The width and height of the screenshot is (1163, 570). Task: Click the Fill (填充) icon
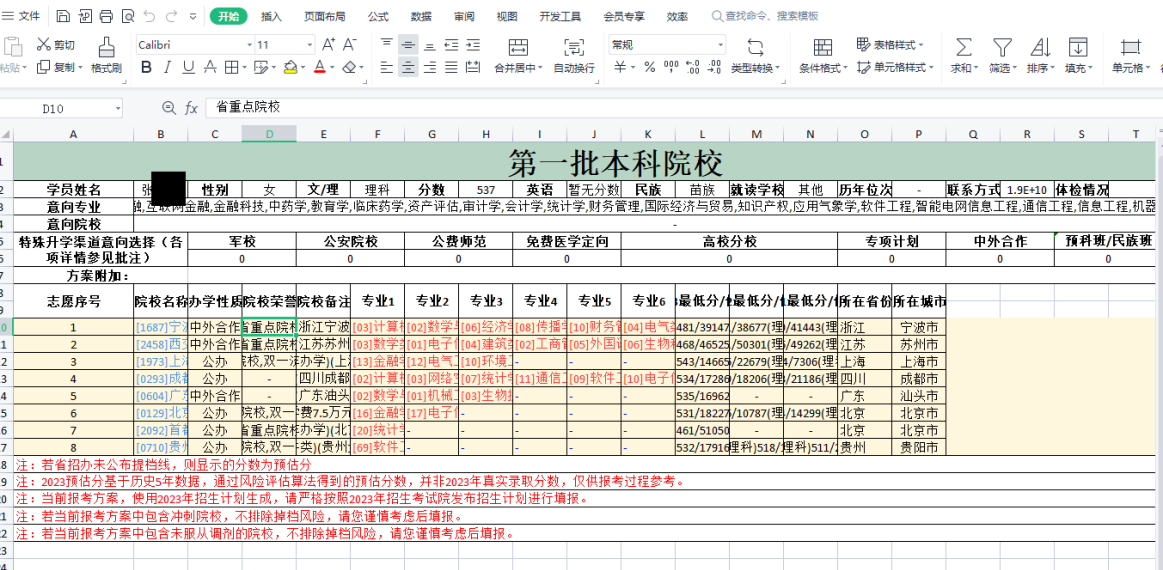click(x=1077, y=48)
